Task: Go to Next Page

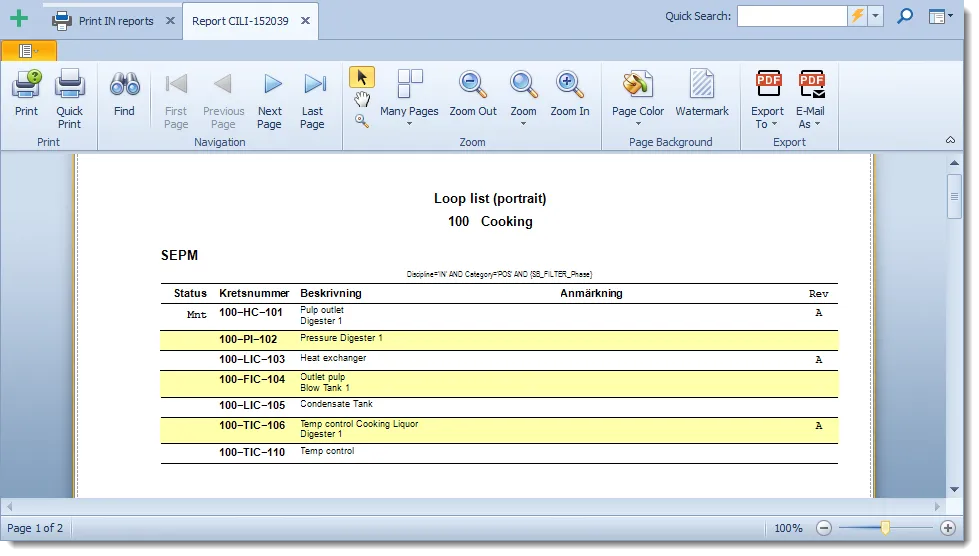Action: pyautogui.click(x=270, y=100)
